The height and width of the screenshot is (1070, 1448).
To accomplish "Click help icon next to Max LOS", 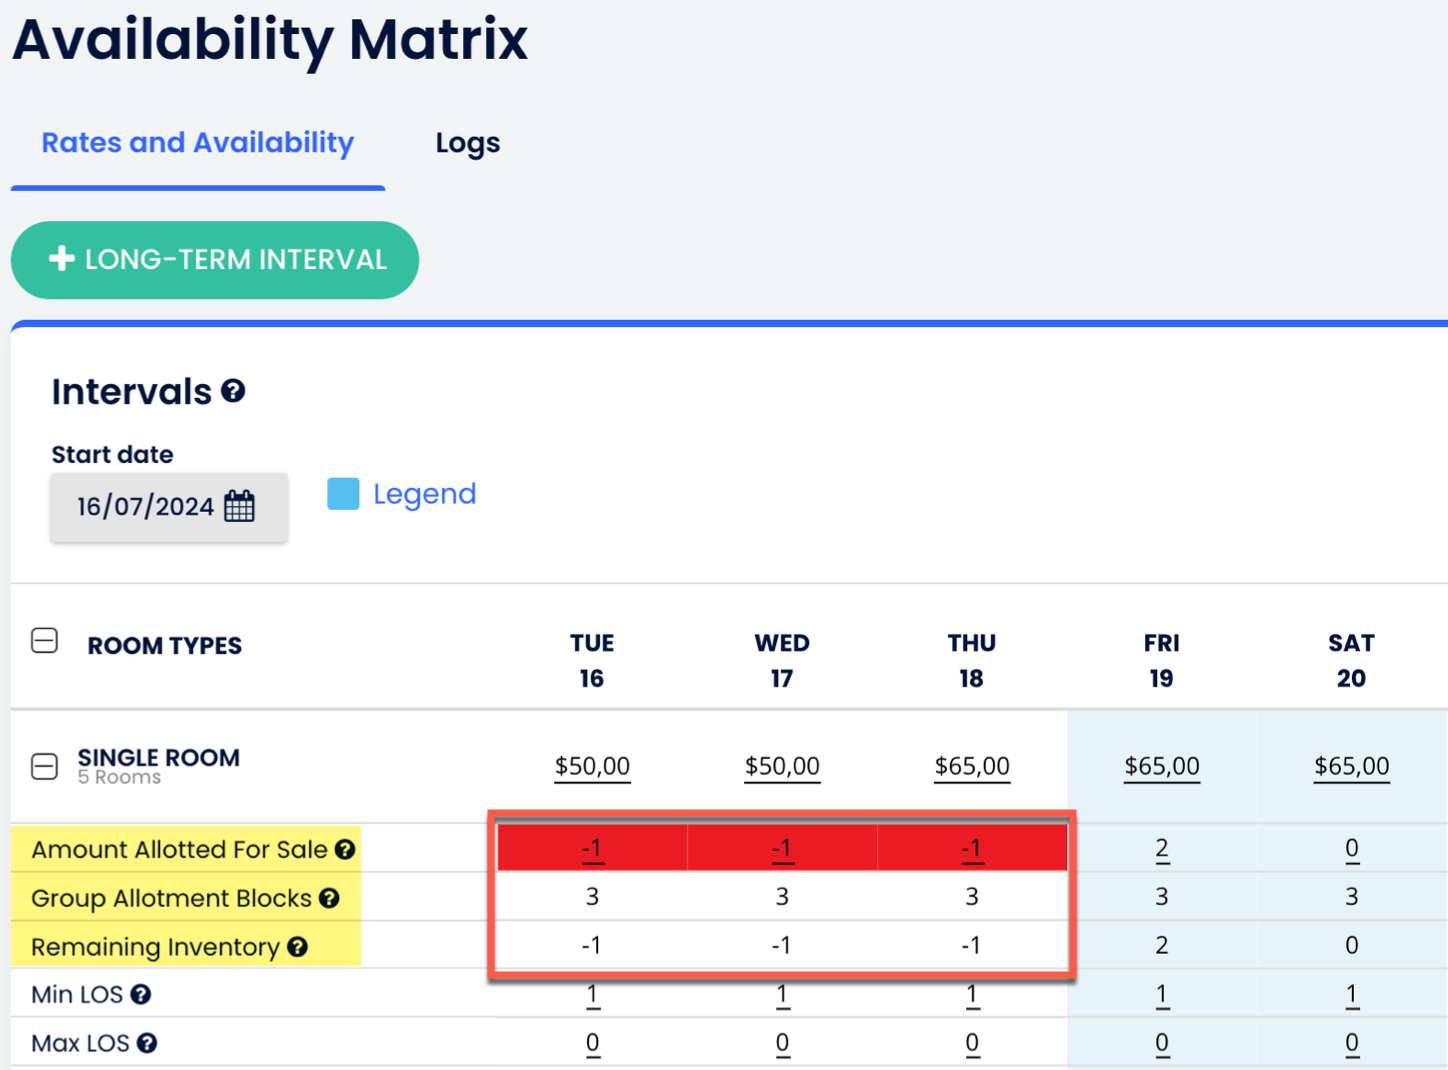I will (147, 1043).
